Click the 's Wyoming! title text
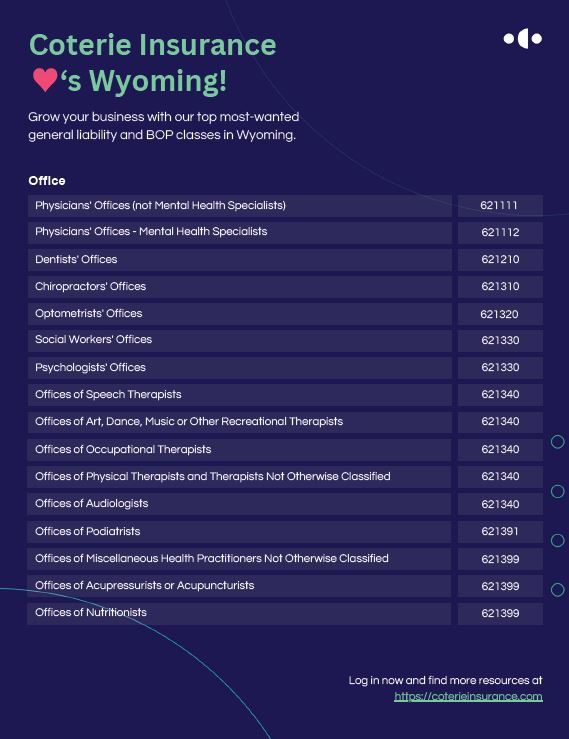Screen dimensions: 569x739 (x=144, y=81)
